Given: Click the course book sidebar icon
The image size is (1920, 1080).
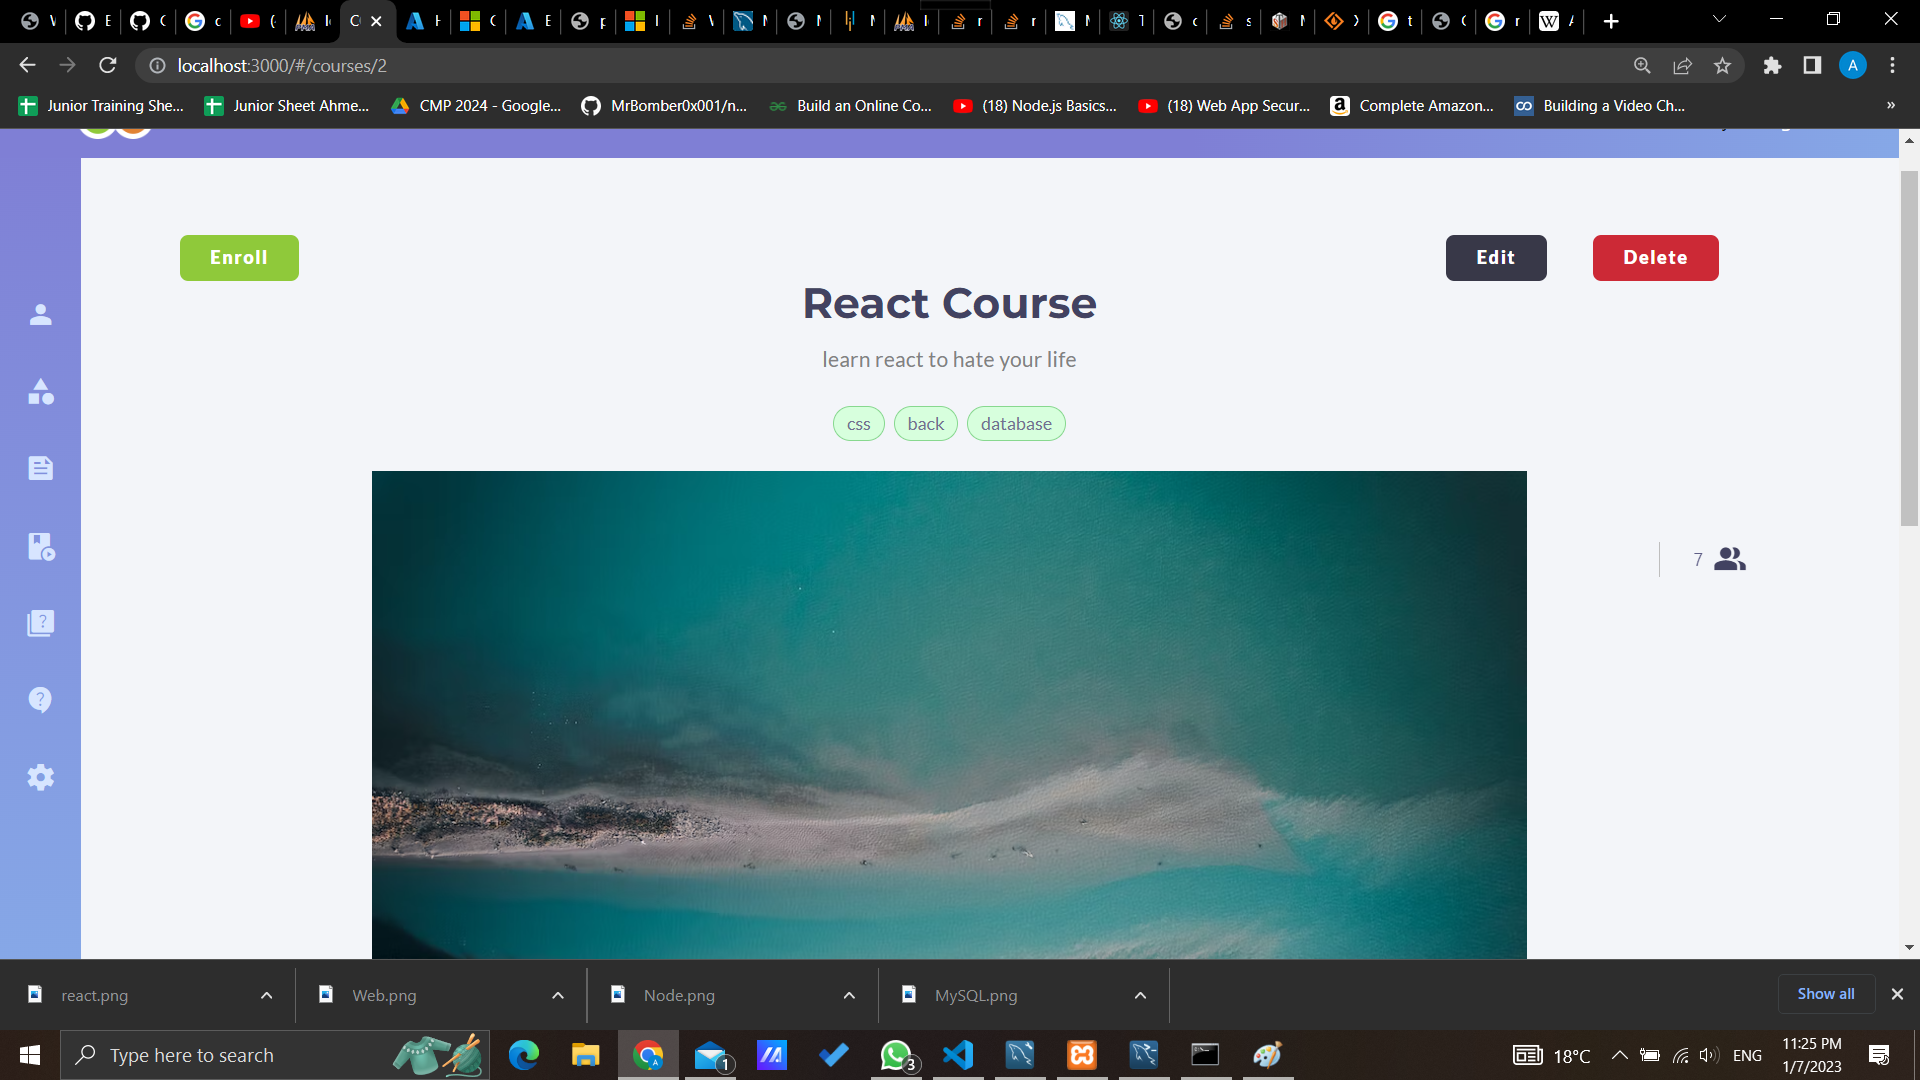Looking at the screenshot, I should click(40, 546).
